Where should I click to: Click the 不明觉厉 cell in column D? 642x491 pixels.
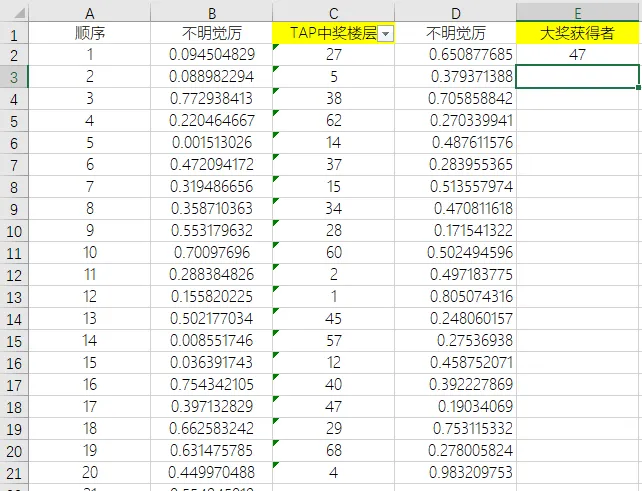tap(455, 33)
